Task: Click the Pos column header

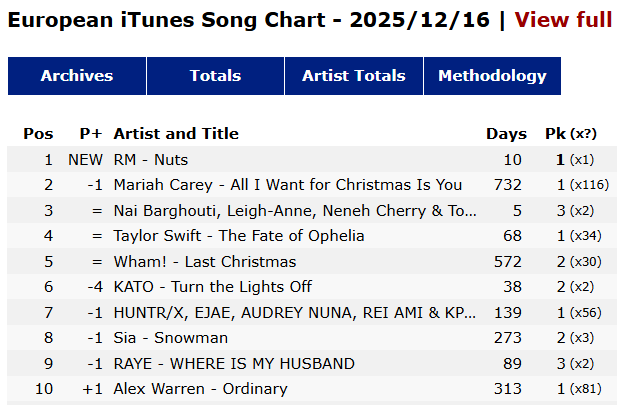Action: tap(38, 133)
